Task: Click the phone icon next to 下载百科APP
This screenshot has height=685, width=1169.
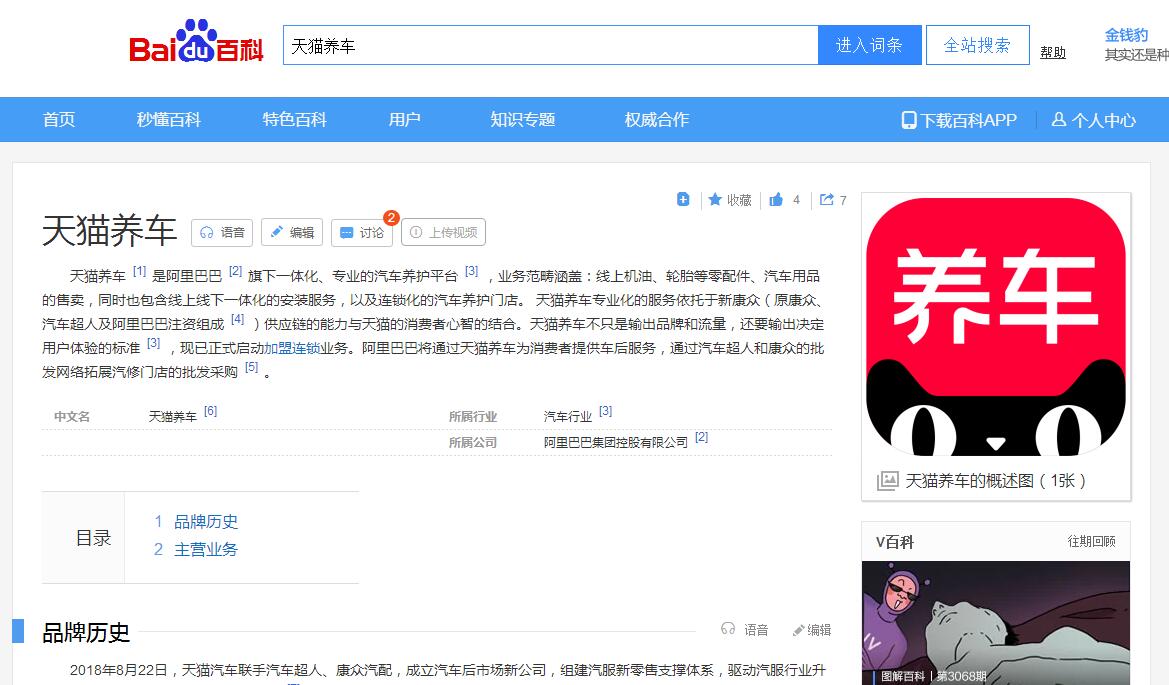Action: (909, 120)
